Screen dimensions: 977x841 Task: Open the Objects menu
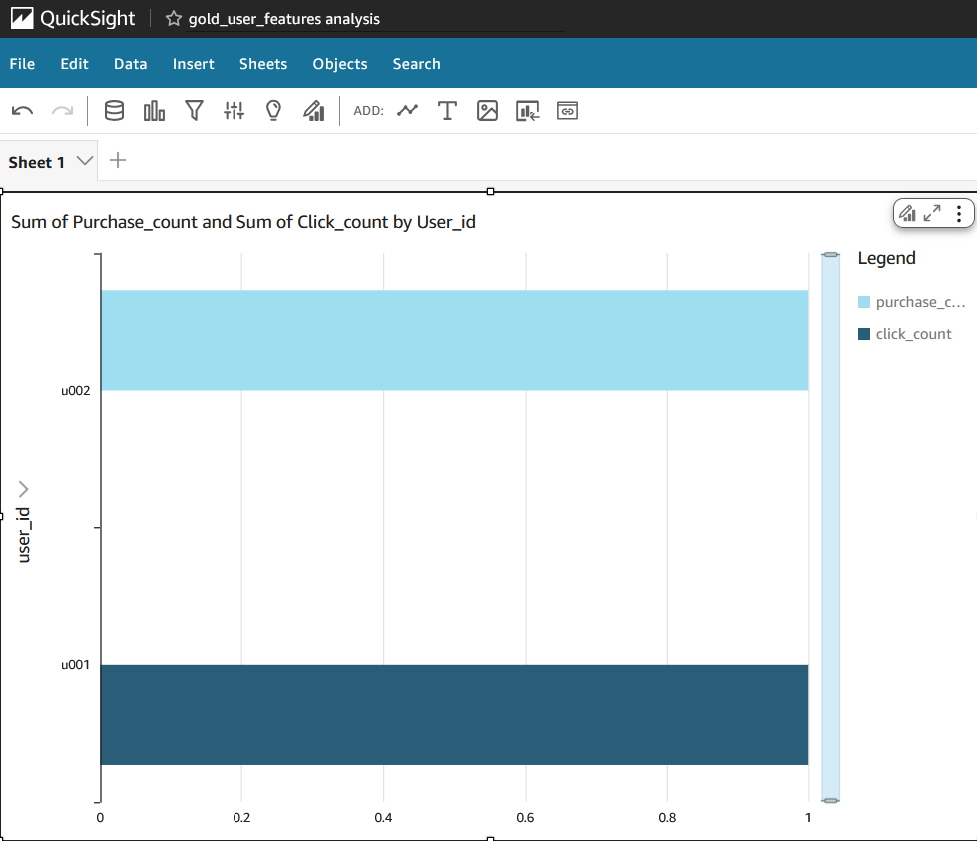coord(340,64)
